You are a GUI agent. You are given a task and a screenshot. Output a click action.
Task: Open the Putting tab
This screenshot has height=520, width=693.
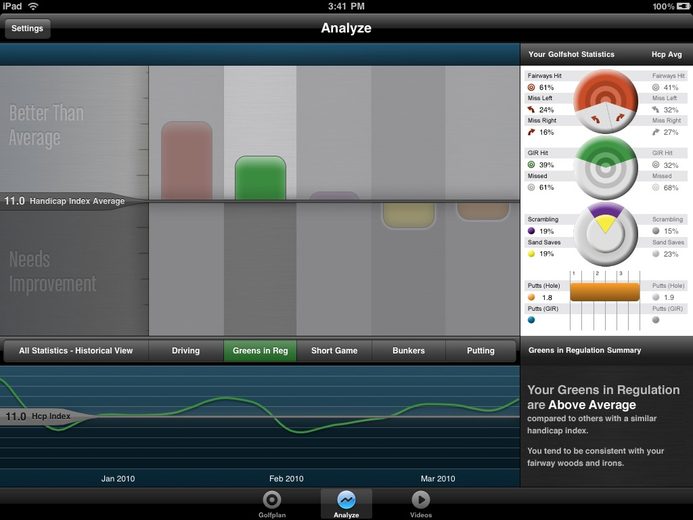coord(480,351)
